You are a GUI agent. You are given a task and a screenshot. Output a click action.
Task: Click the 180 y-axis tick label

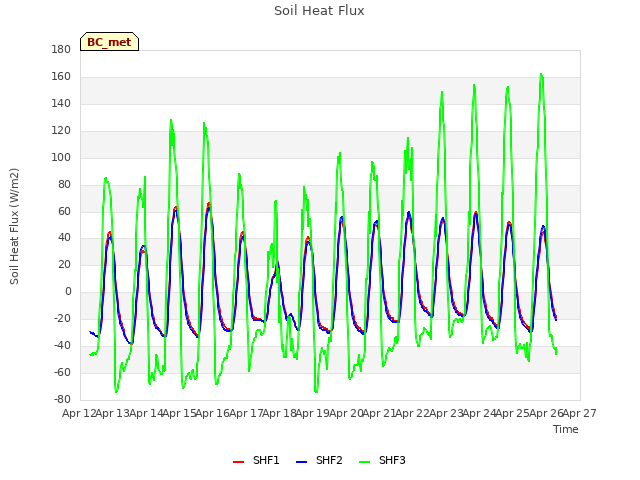click(61, 50)
